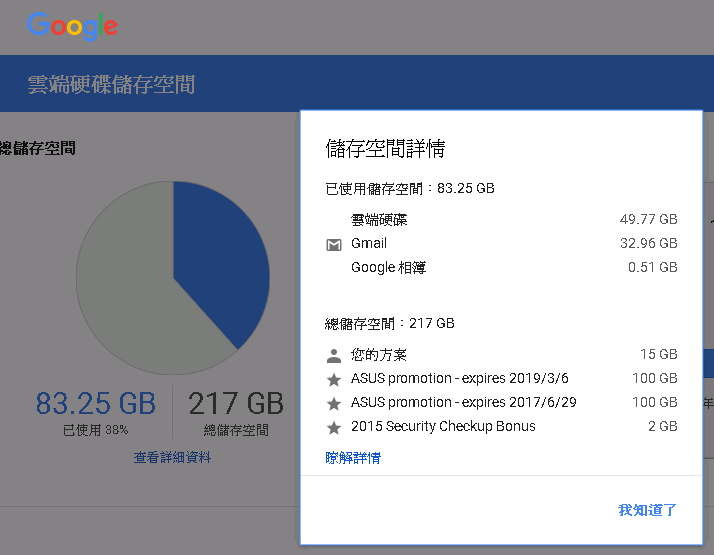Click the blue used-space pie slice
The image size is (714, 555).
tap(219, 255)
